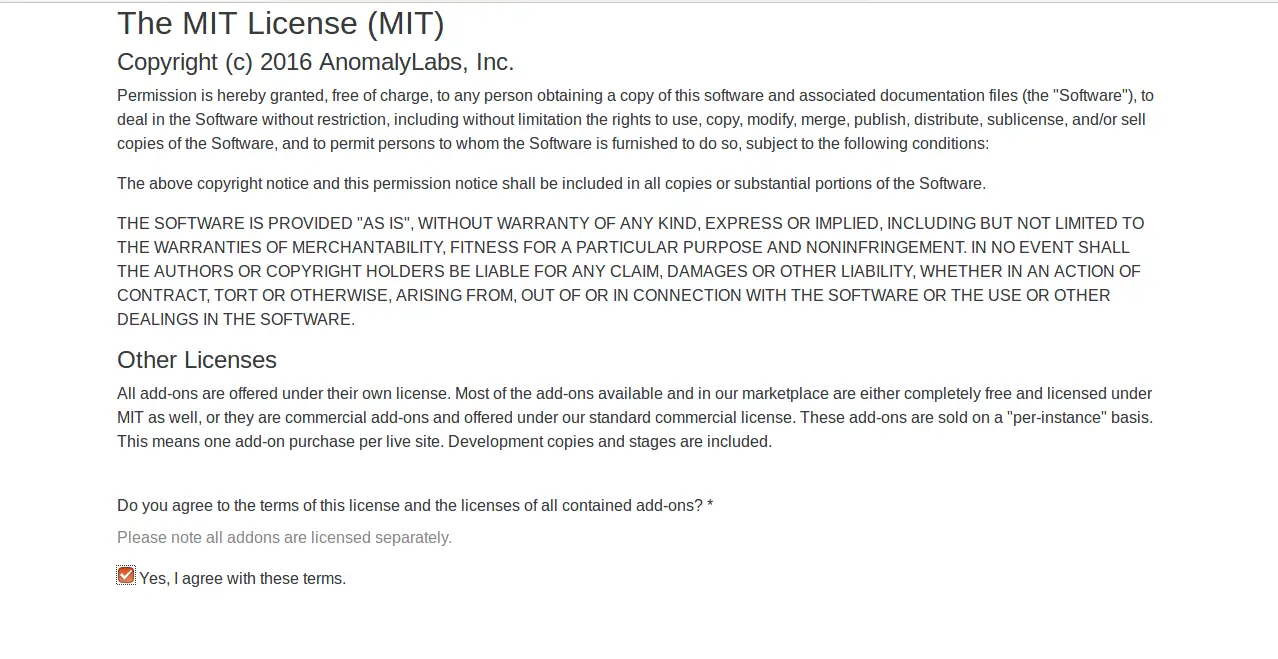This screenshot has width=1278, height=659.
Task: Click the sentence 'The above copyright notice'
Action: (551, 183)
